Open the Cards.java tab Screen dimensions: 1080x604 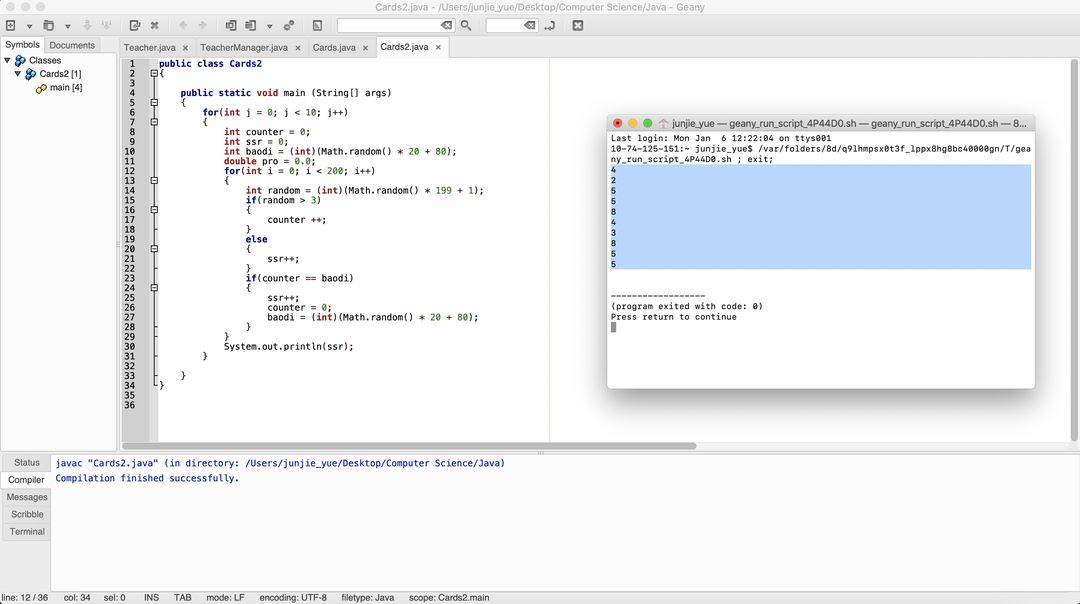334,48
